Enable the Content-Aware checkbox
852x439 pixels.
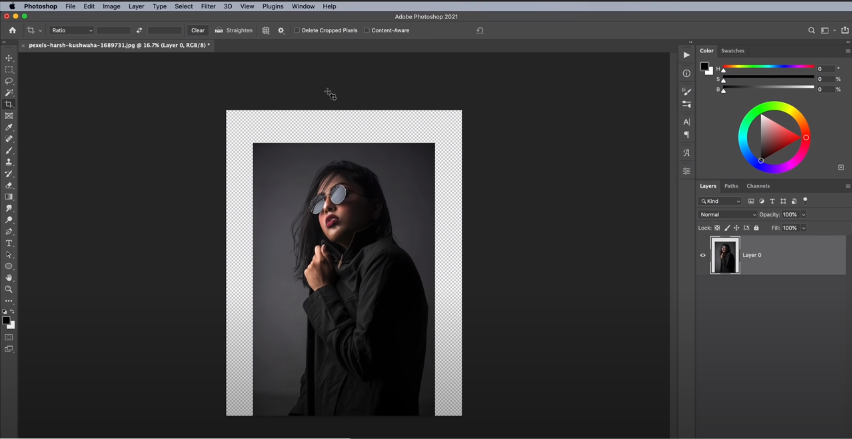(x=368, y=30)
